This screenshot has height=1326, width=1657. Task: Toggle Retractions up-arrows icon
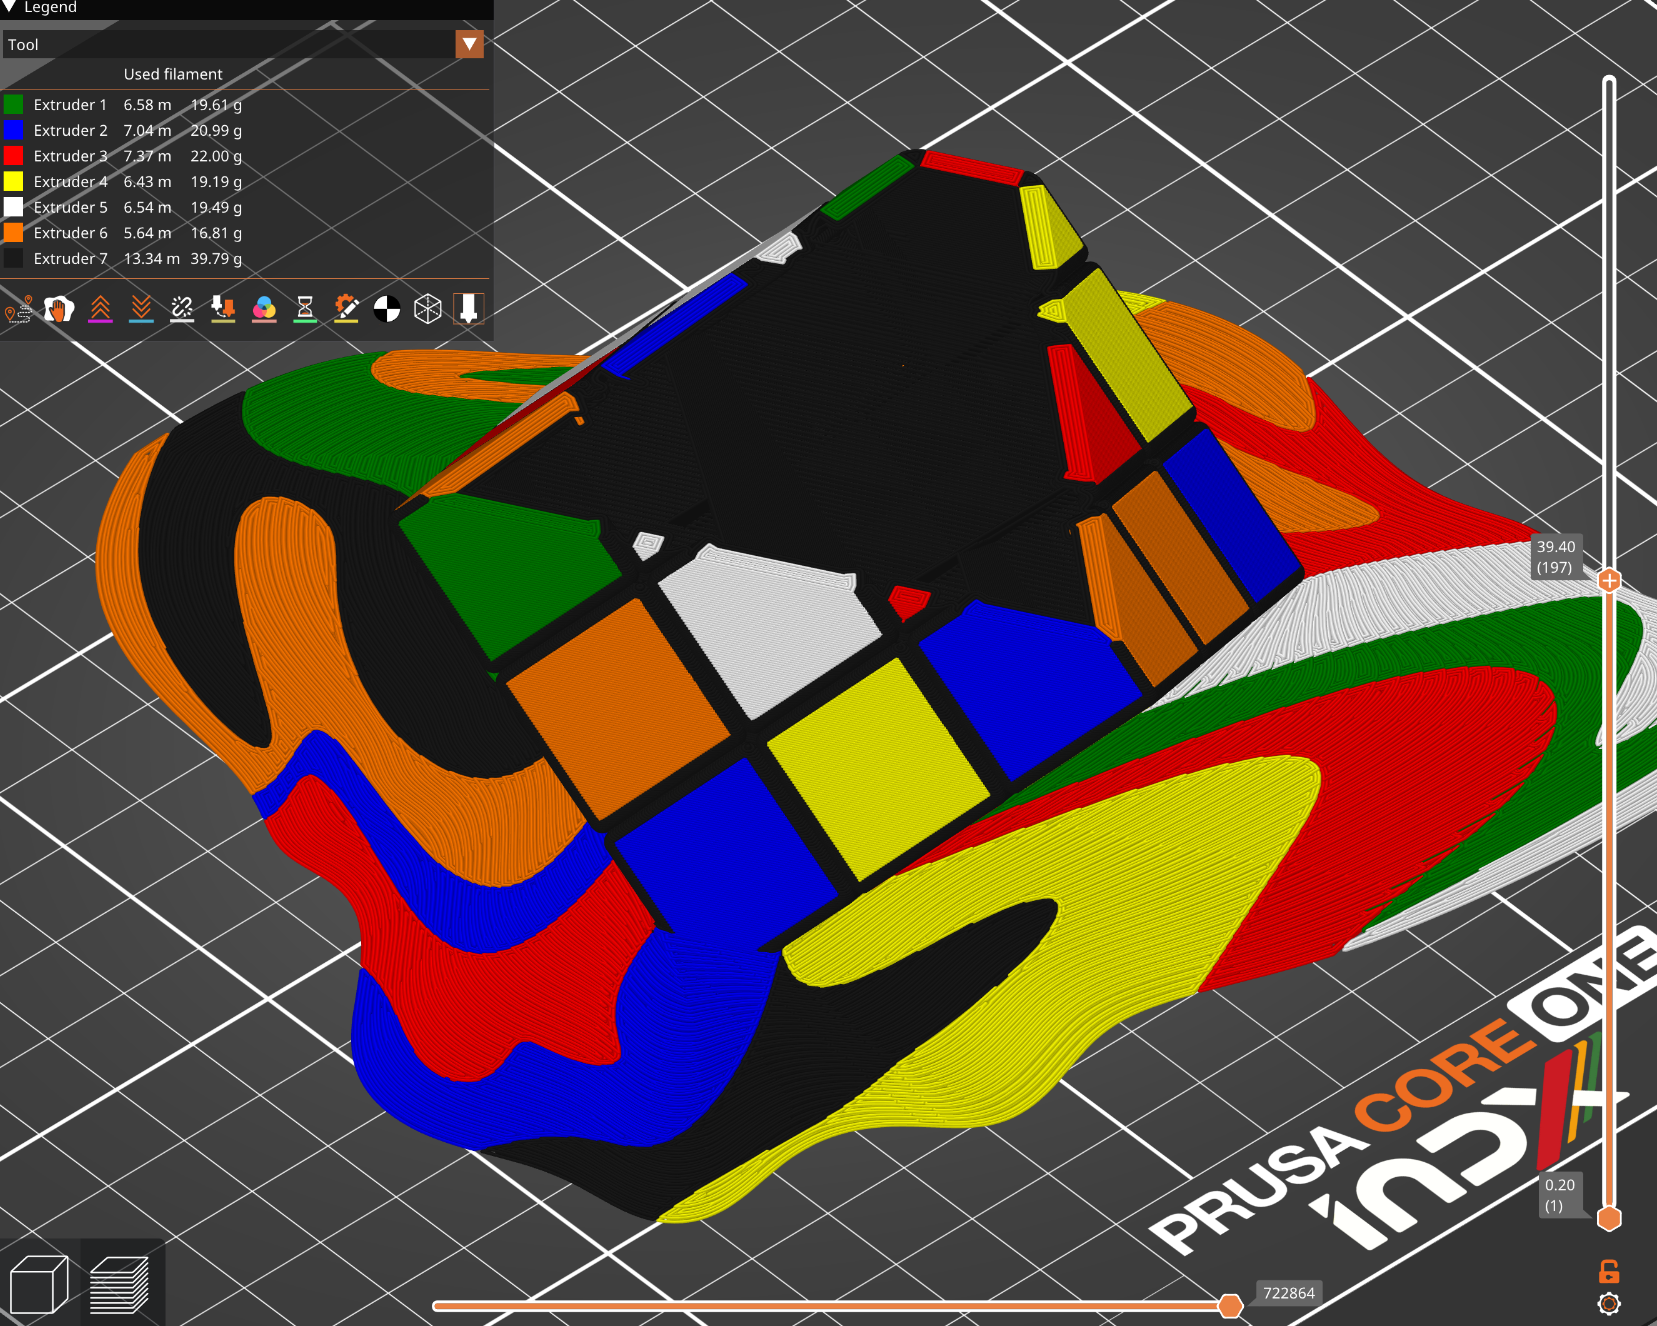point(100,309)
